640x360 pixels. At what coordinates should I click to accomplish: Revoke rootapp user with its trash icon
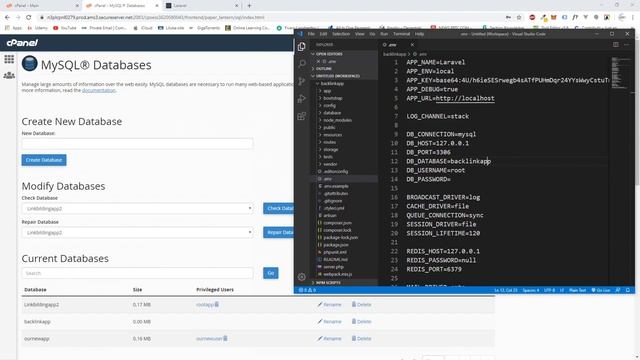click(x=217, y=304)
